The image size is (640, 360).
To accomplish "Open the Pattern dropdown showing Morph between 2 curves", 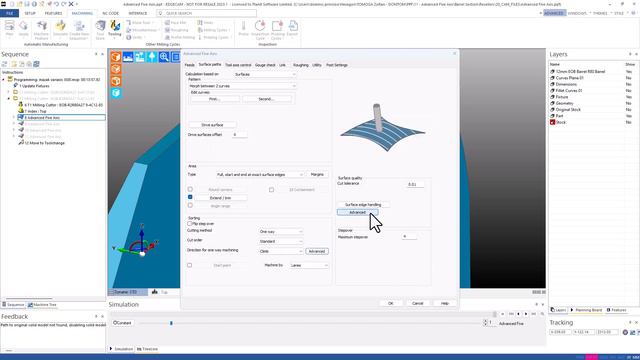I will point(242,86).
